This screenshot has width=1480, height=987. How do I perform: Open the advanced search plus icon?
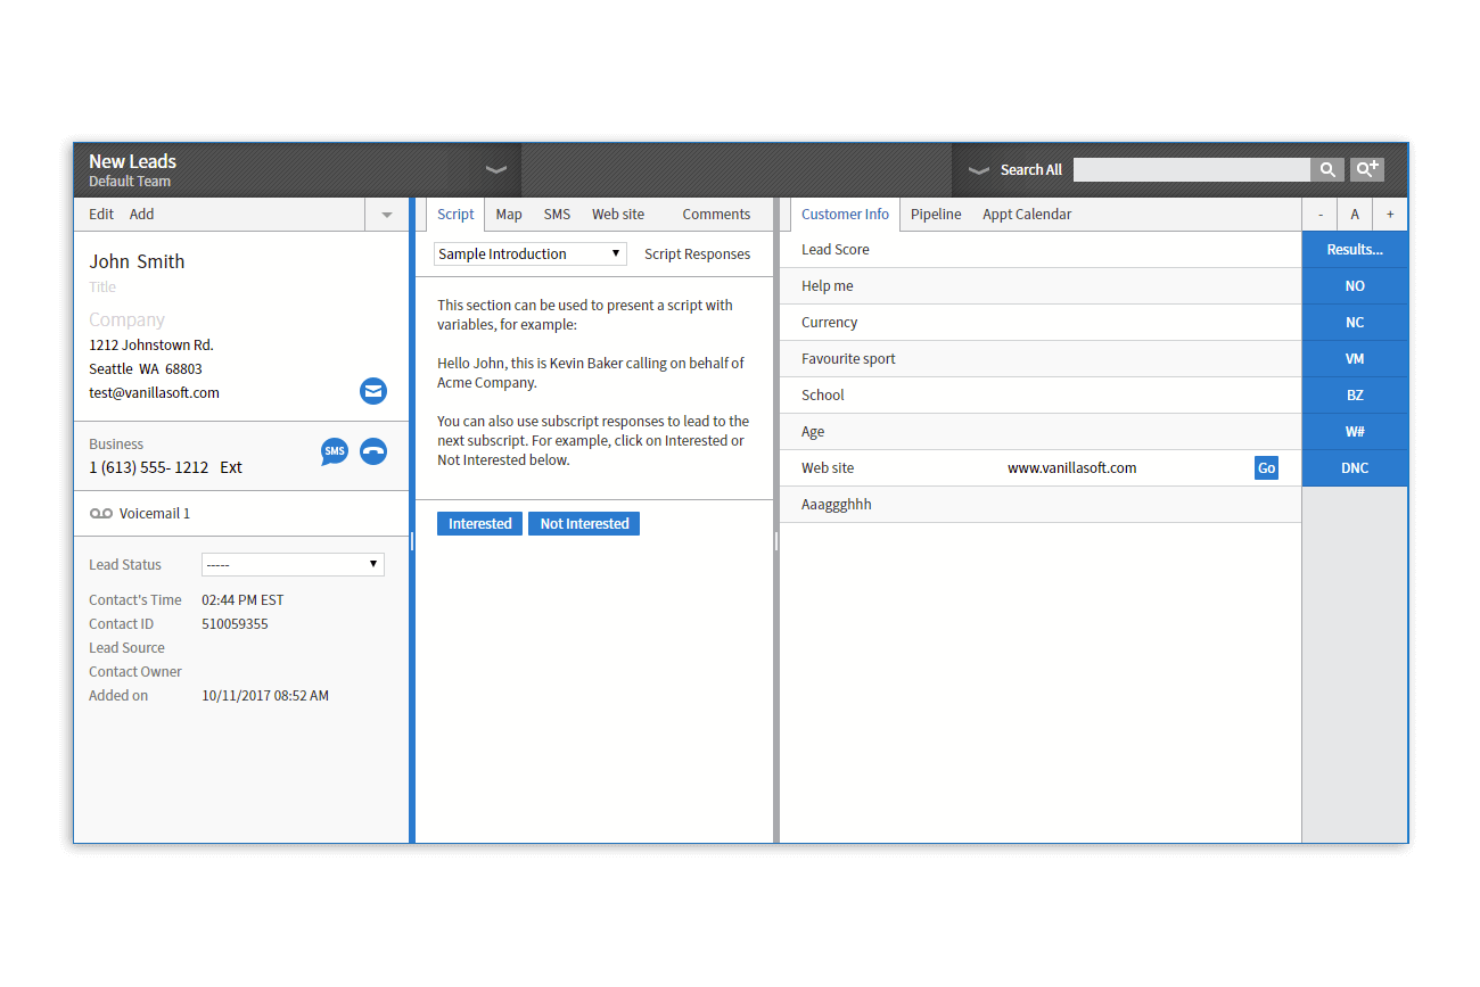pyautogui.click(x=1367, y=170)
